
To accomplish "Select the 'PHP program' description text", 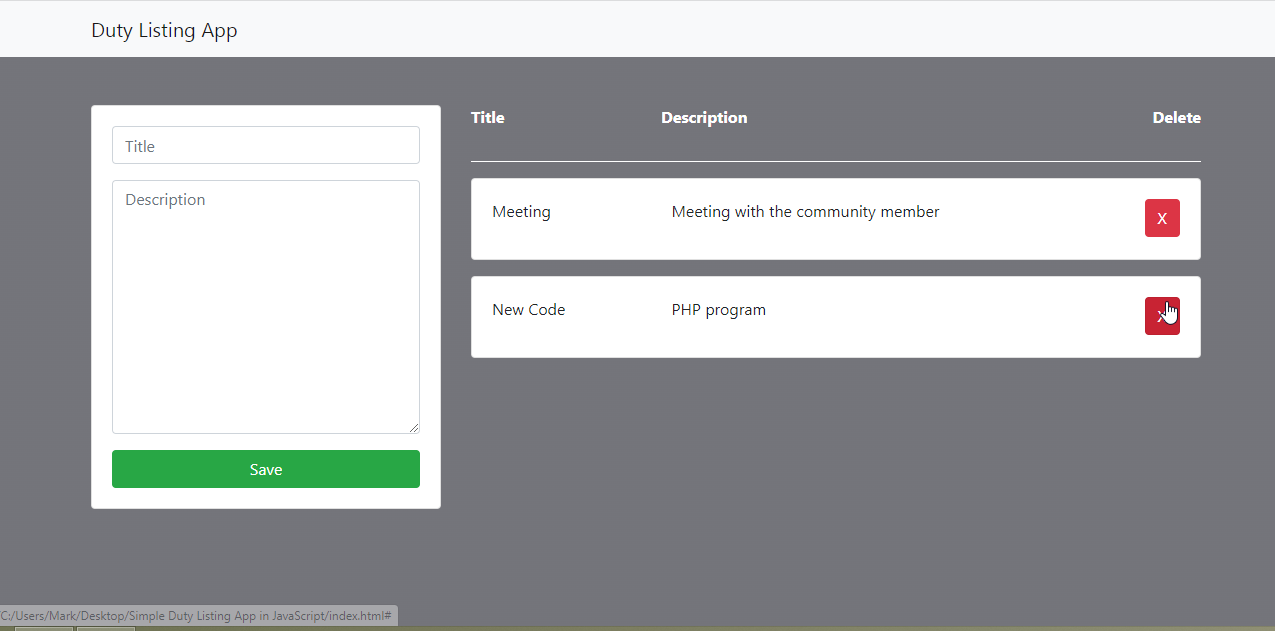I will coord(718,310).
